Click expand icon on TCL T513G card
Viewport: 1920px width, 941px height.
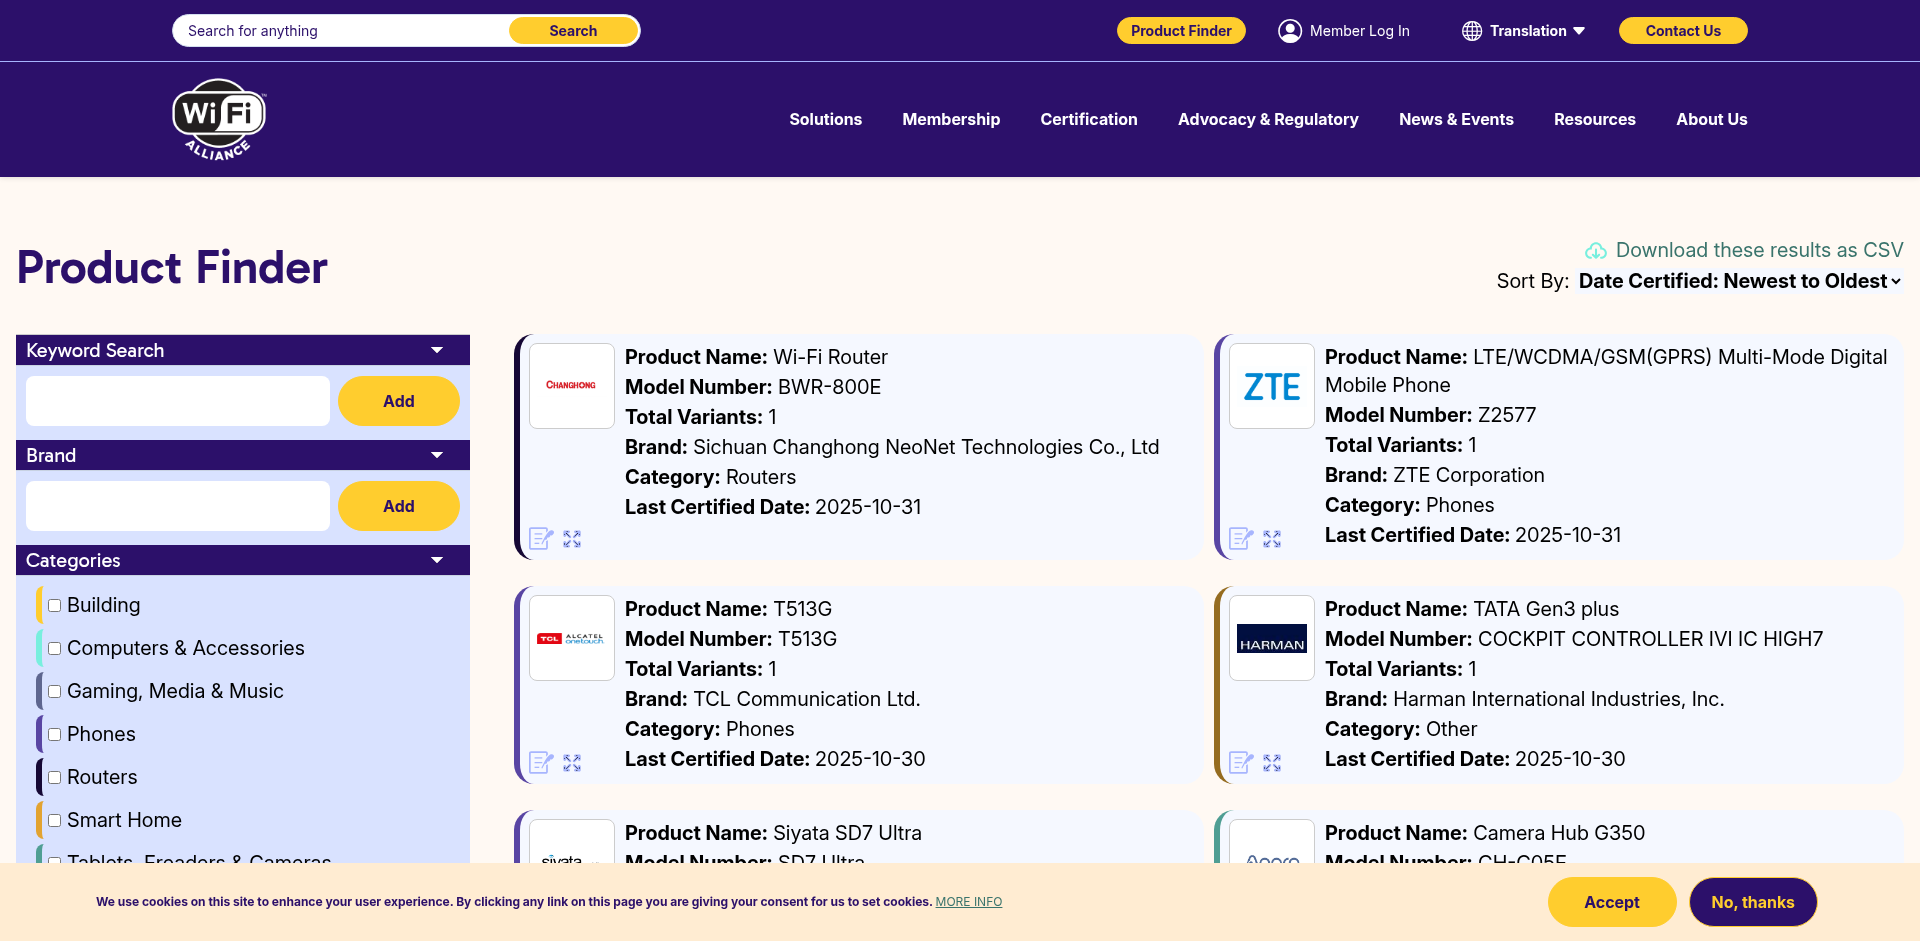(572, 763)
